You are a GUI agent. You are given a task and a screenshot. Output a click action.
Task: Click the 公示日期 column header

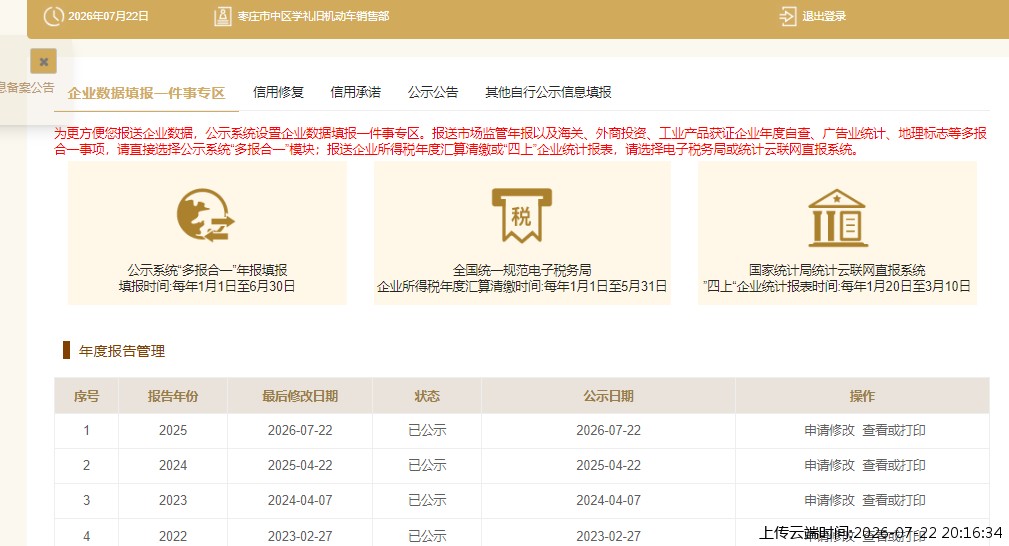(x=608, y=396)
